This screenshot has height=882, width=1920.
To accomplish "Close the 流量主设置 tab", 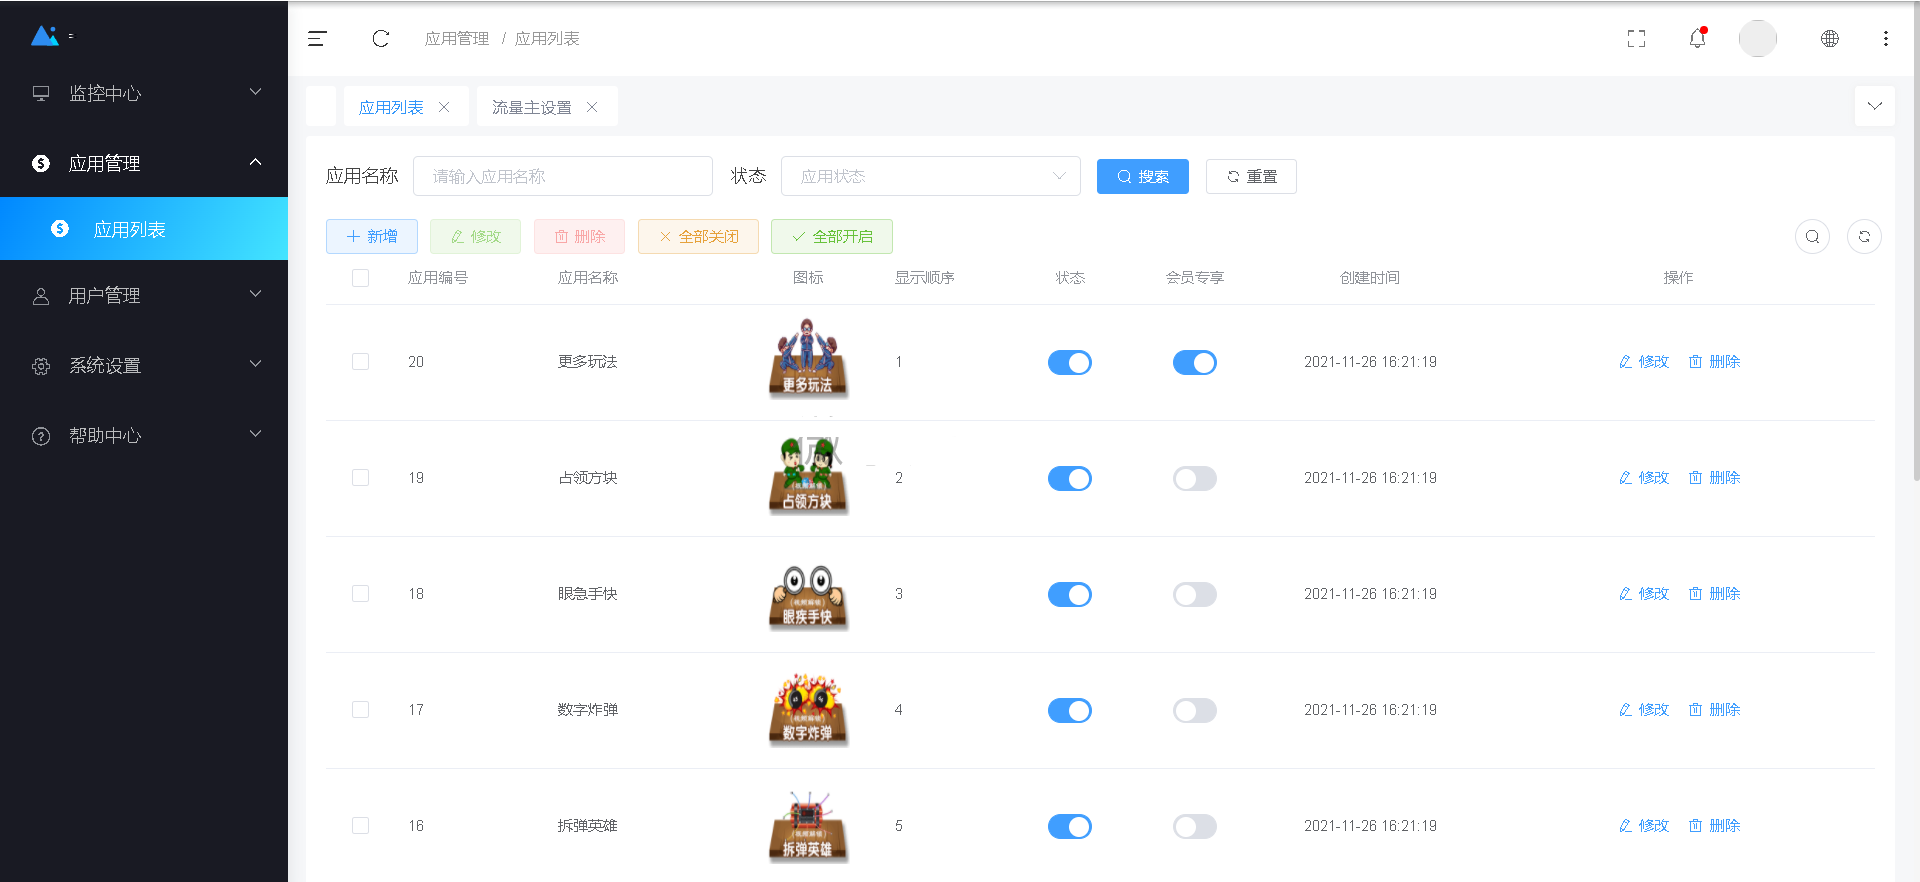I will [x=592, y=107].
